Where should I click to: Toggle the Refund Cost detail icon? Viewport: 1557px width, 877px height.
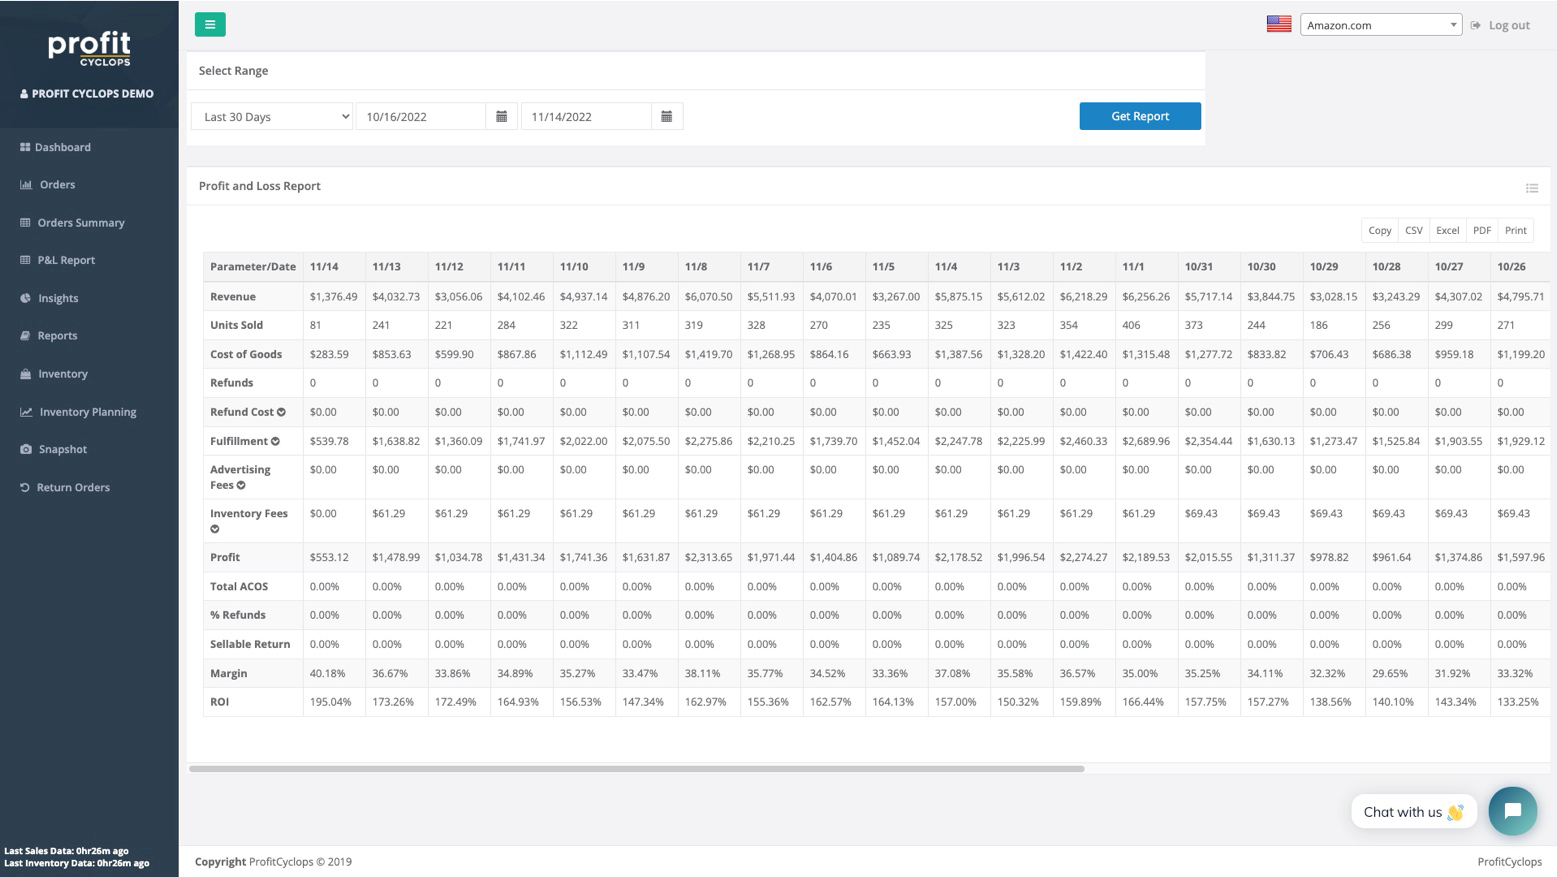click(282, 411)
